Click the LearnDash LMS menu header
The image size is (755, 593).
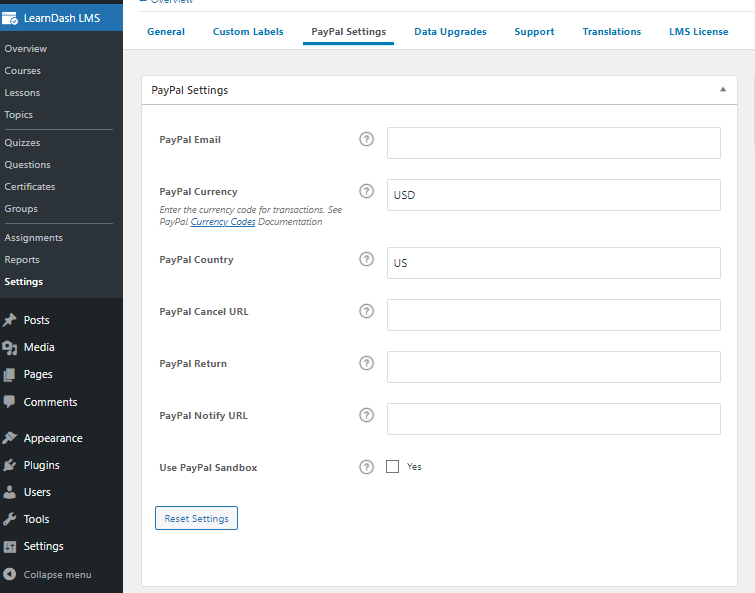click(x=61, y=18)
